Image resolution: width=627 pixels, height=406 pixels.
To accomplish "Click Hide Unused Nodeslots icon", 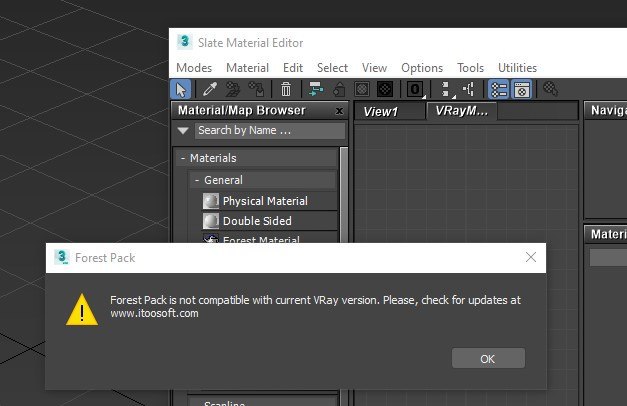I will pyautogui.click(x=339, y=89).
